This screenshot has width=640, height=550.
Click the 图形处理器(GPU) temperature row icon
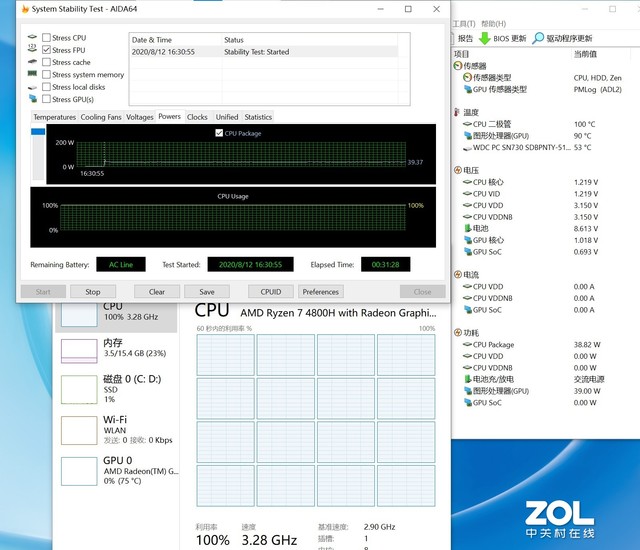click(x=467, y=135)
